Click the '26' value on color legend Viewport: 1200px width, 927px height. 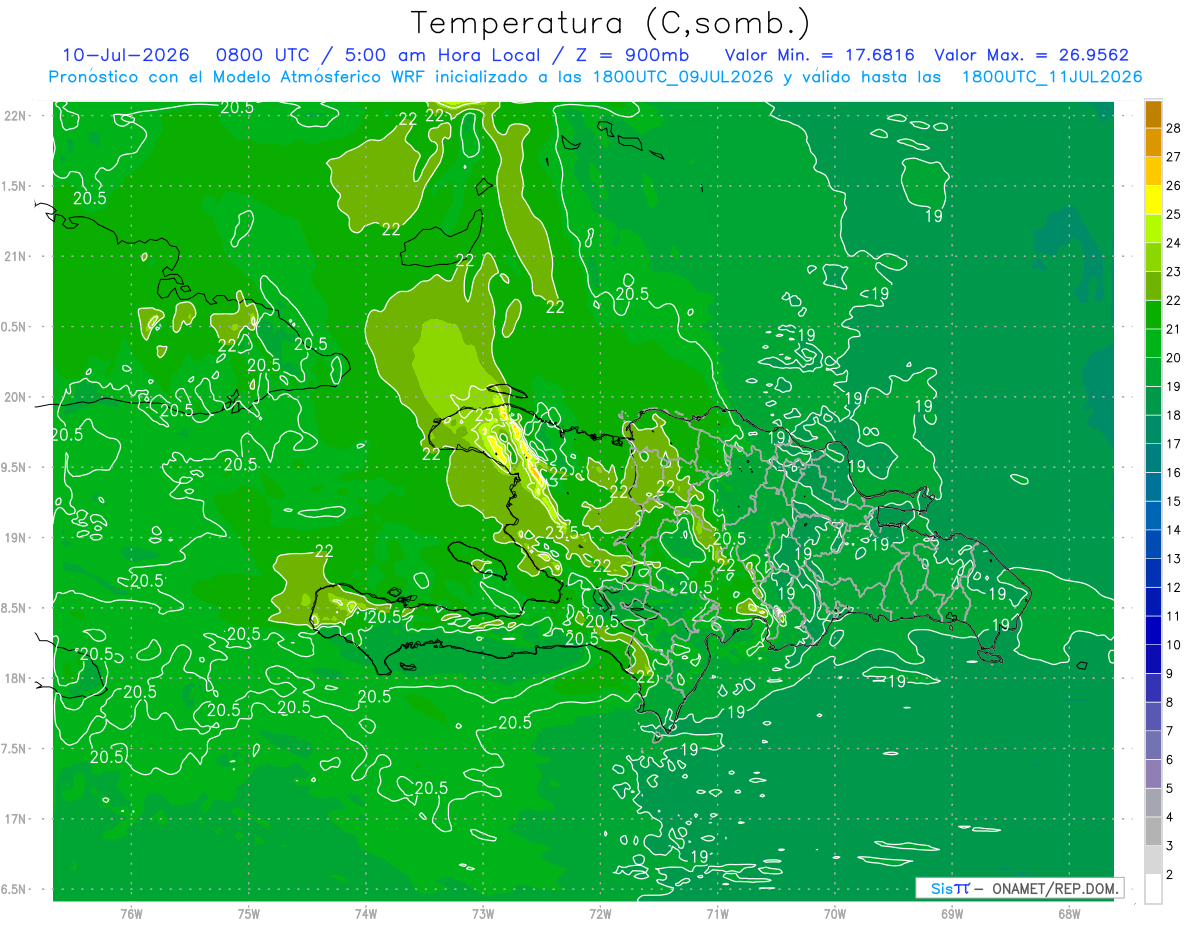pos(1175,185)
